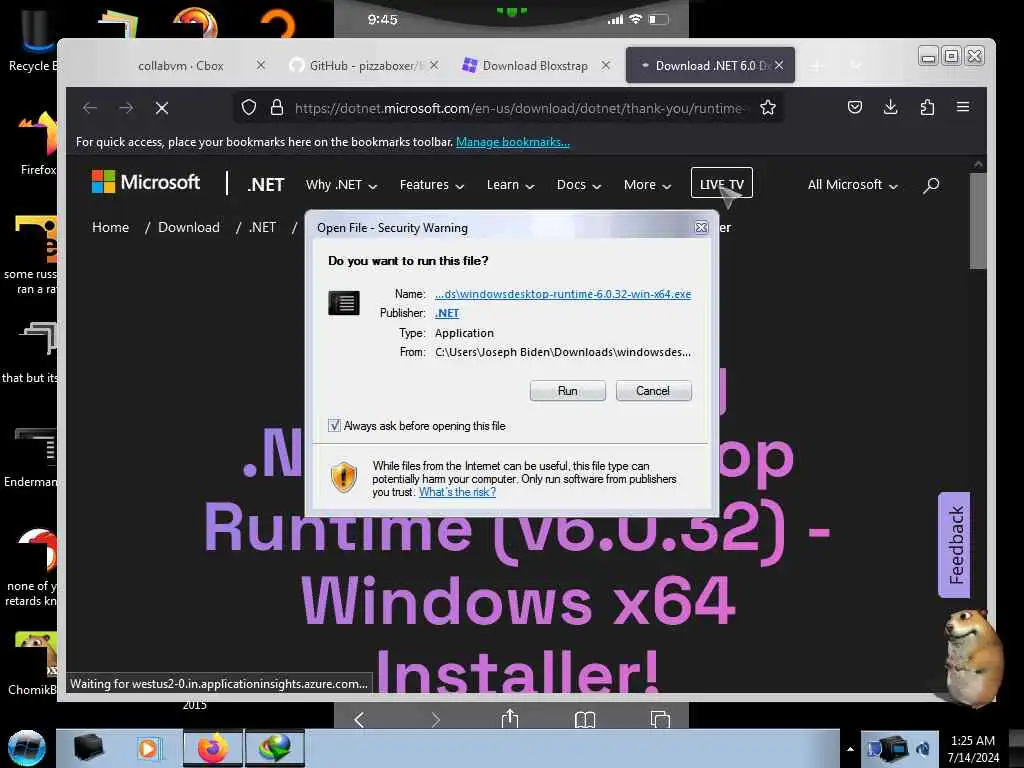Open the What's the risk? link

[x=457, y=492]
